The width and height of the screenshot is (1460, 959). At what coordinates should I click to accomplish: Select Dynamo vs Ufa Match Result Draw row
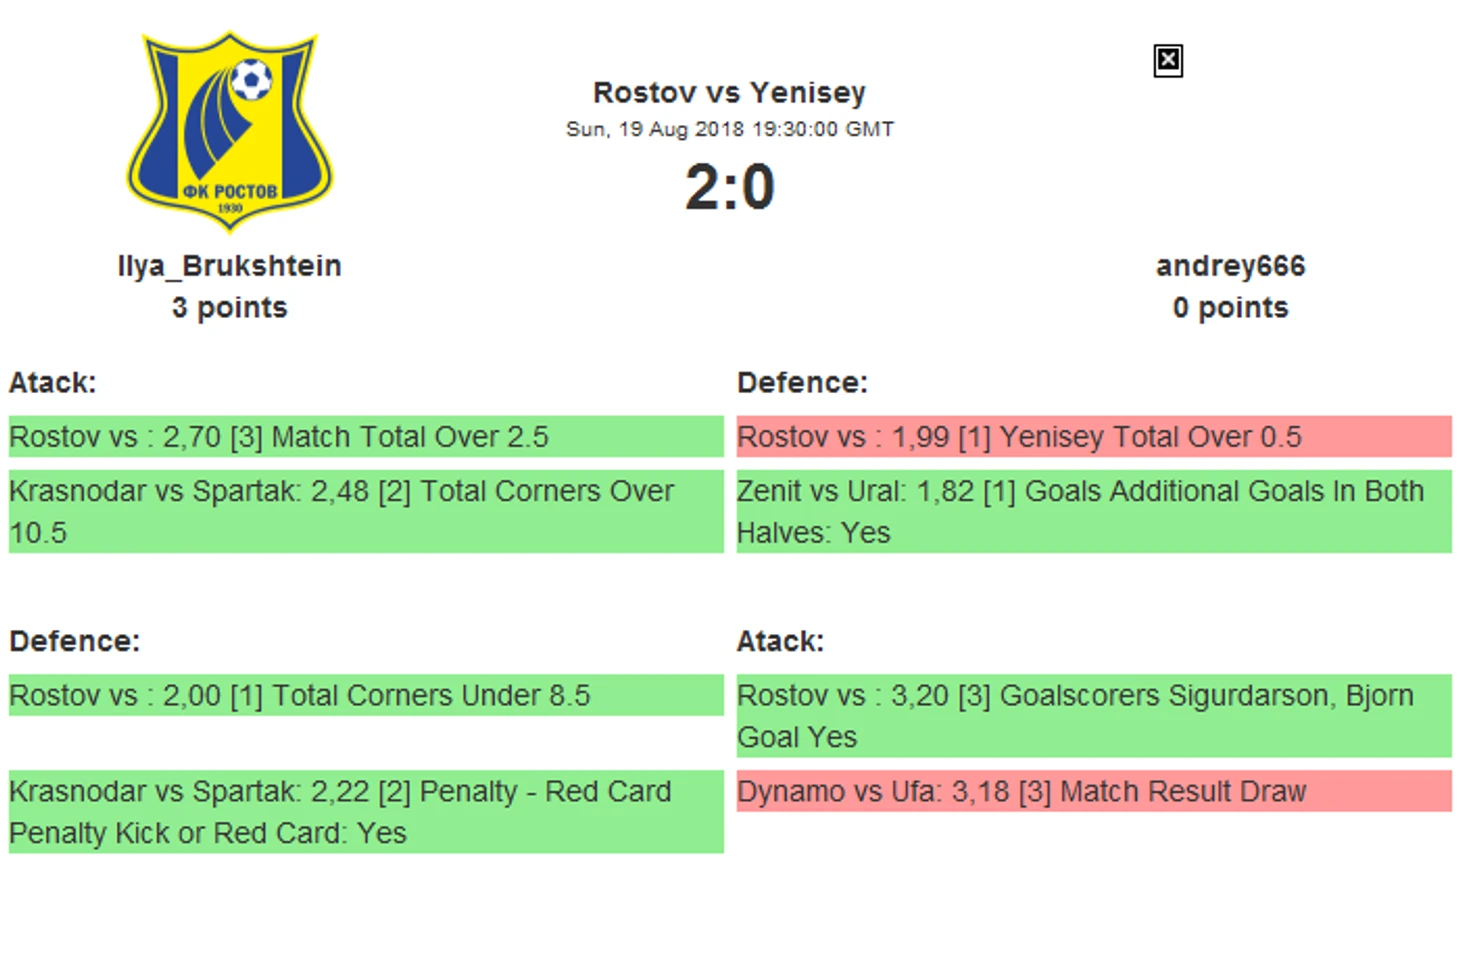[x=1094, y=791]
